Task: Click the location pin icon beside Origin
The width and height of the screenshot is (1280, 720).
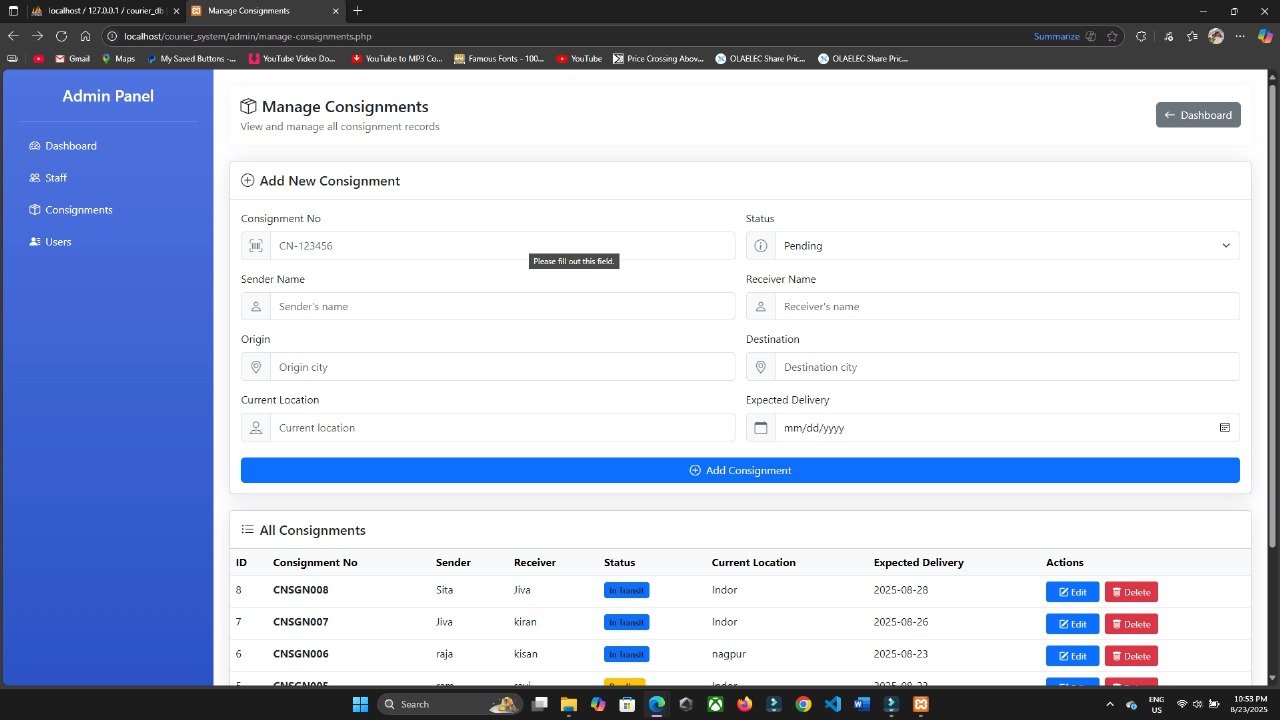Action: 256,367
